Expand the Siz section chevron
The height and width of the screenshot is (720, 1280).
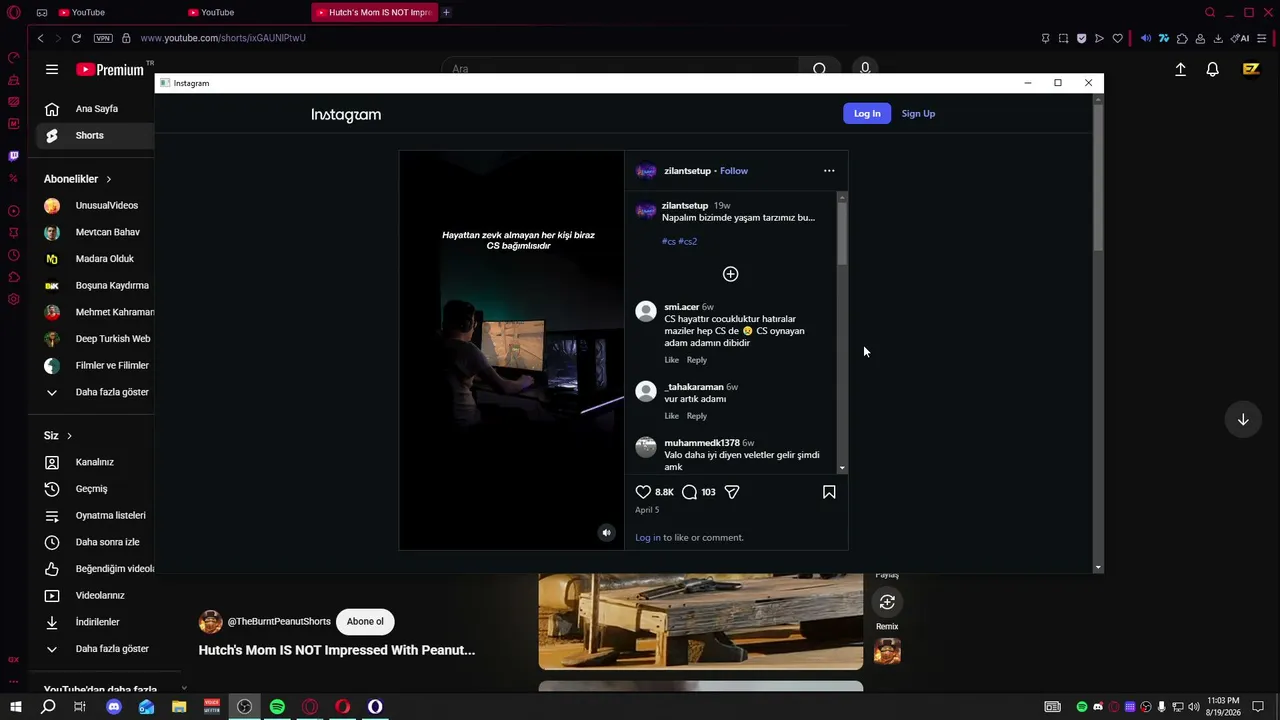(x=69, y=436)
